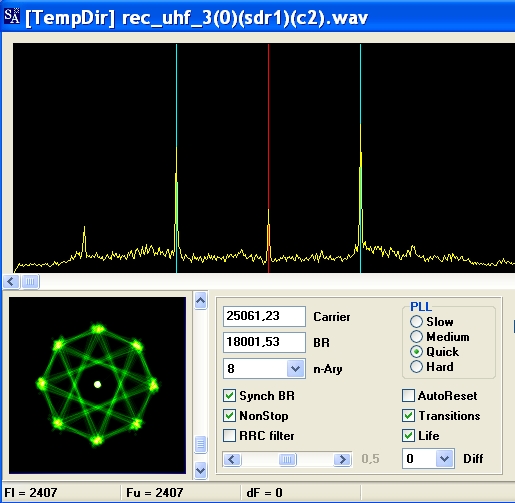Click the RRC slider right arrow button
This screenshot has width=515, height=503.
(x=342, y=459)
